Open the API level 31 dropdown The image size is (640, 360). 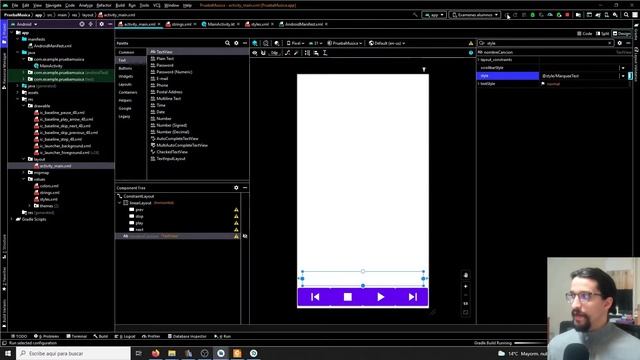(x=316, y=43)
